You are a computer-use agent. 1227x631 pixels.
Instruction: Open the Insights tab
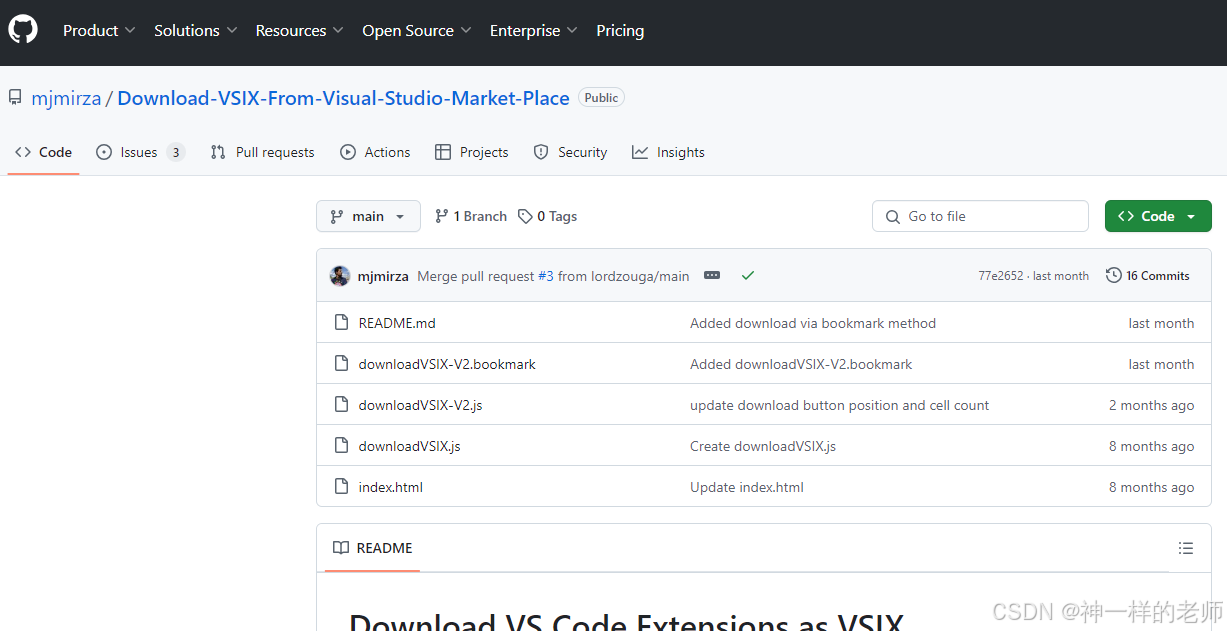coord(668,152)
